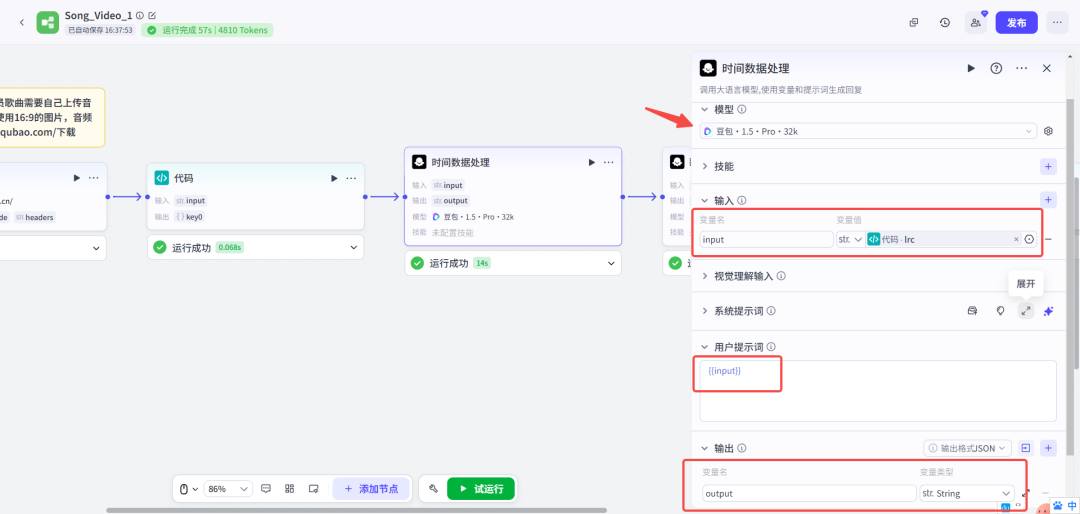This screenshot has height=514, width=1080.
Task: Click the duplicate workflow icon in header
Action: coord(914,22)
